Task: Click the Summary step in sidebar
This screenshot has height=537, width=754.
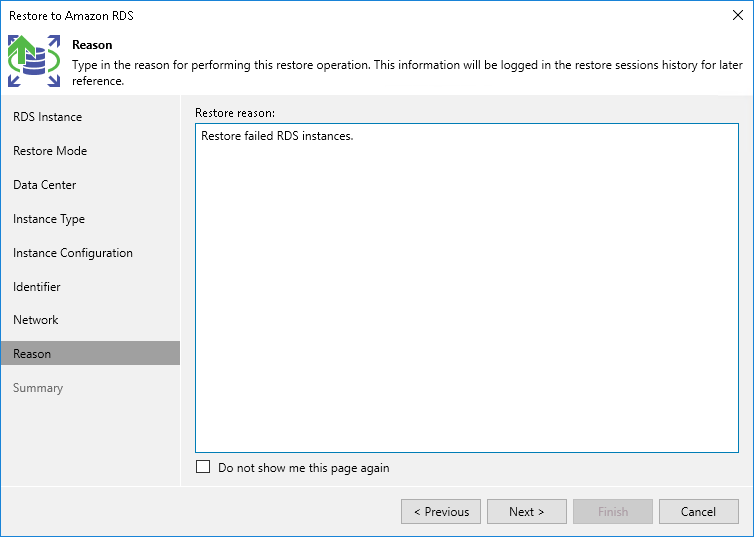Action: pos(38,388)
